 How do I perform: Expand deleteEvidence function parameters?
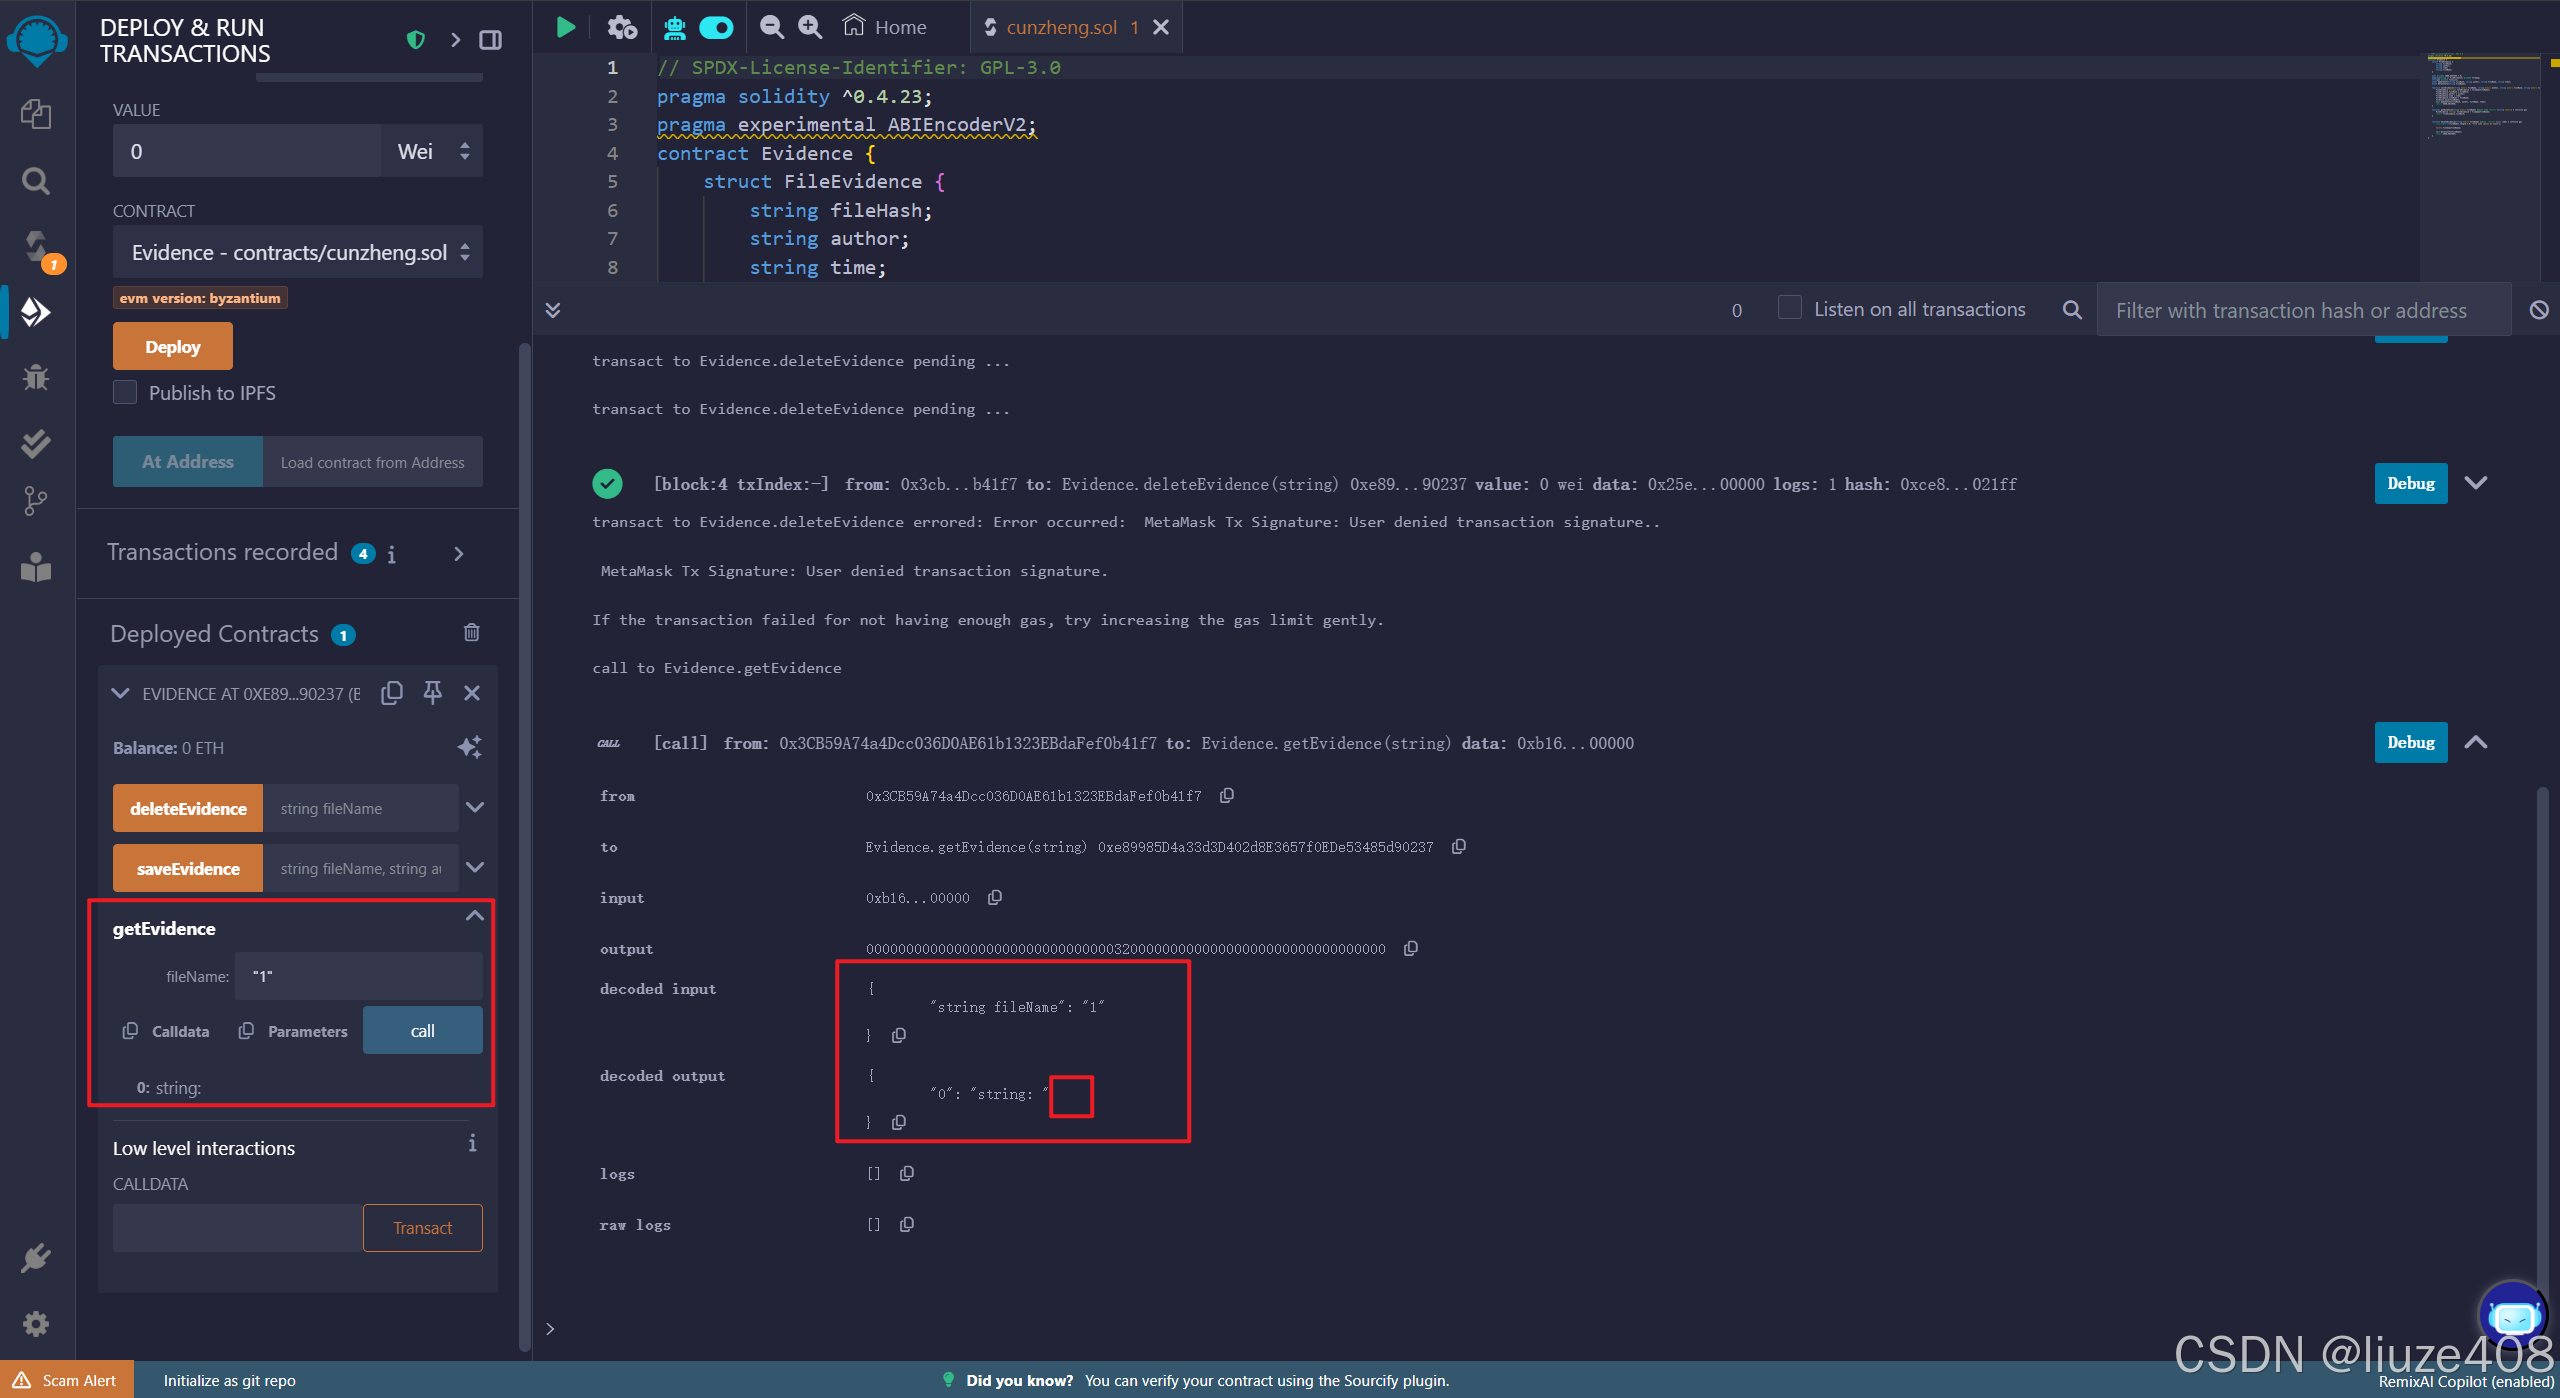tap(475, 807)
